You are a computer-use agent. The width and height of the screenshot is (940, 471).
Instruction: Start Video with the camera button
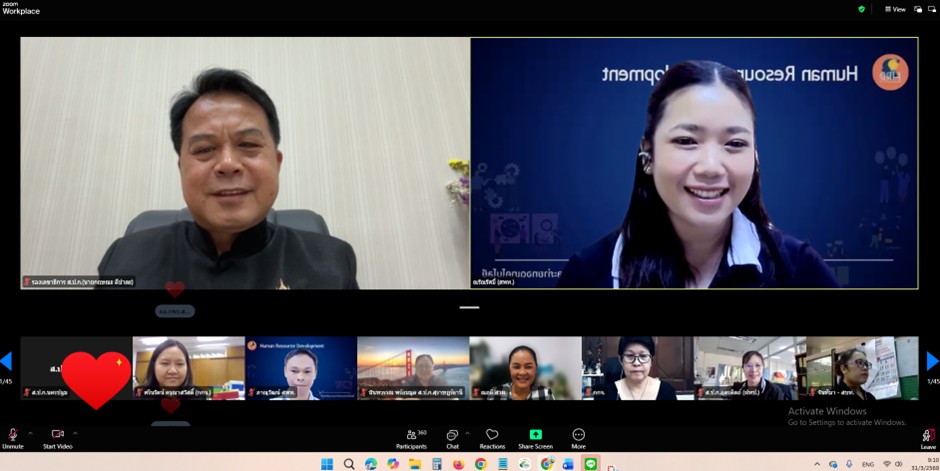58,438
